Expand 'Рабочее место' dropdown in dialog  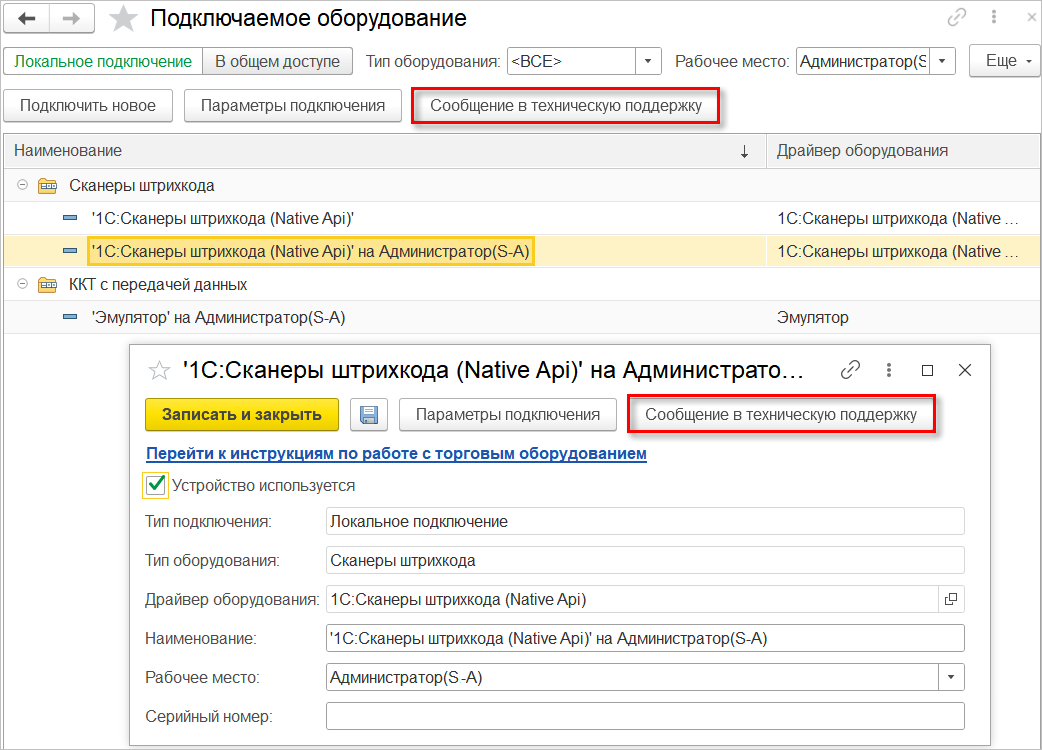coord(950,677)
